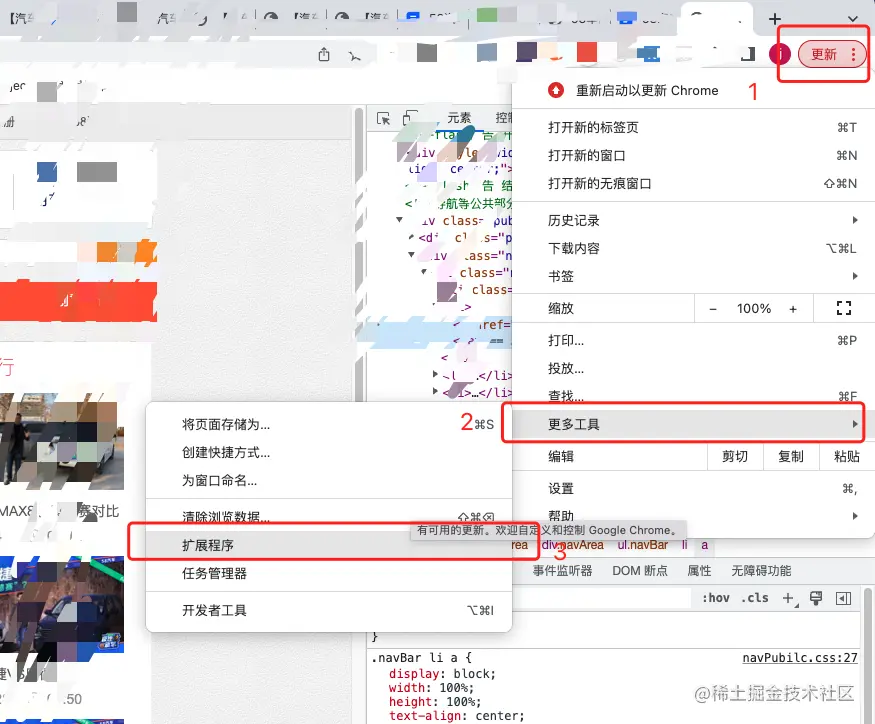Select the li breadcrumb item
Screen dimensions: 875x724
click(x=684, y=545)
